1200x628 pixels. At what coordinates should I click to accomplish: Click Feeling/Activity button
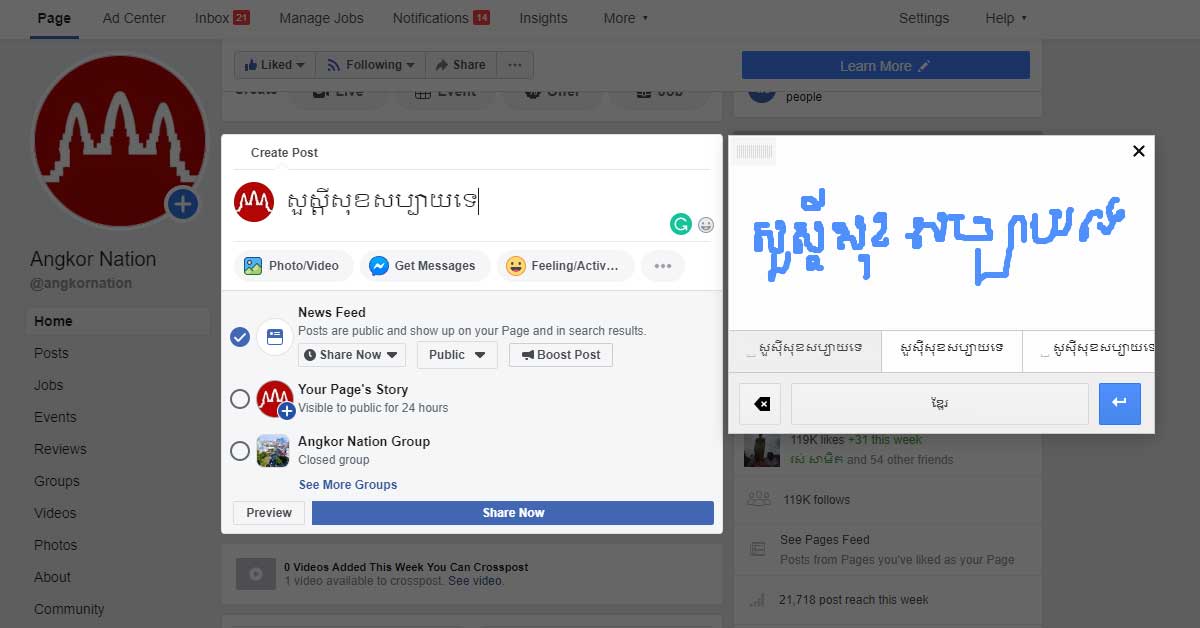pyautogui.click(x=565, y=266)
